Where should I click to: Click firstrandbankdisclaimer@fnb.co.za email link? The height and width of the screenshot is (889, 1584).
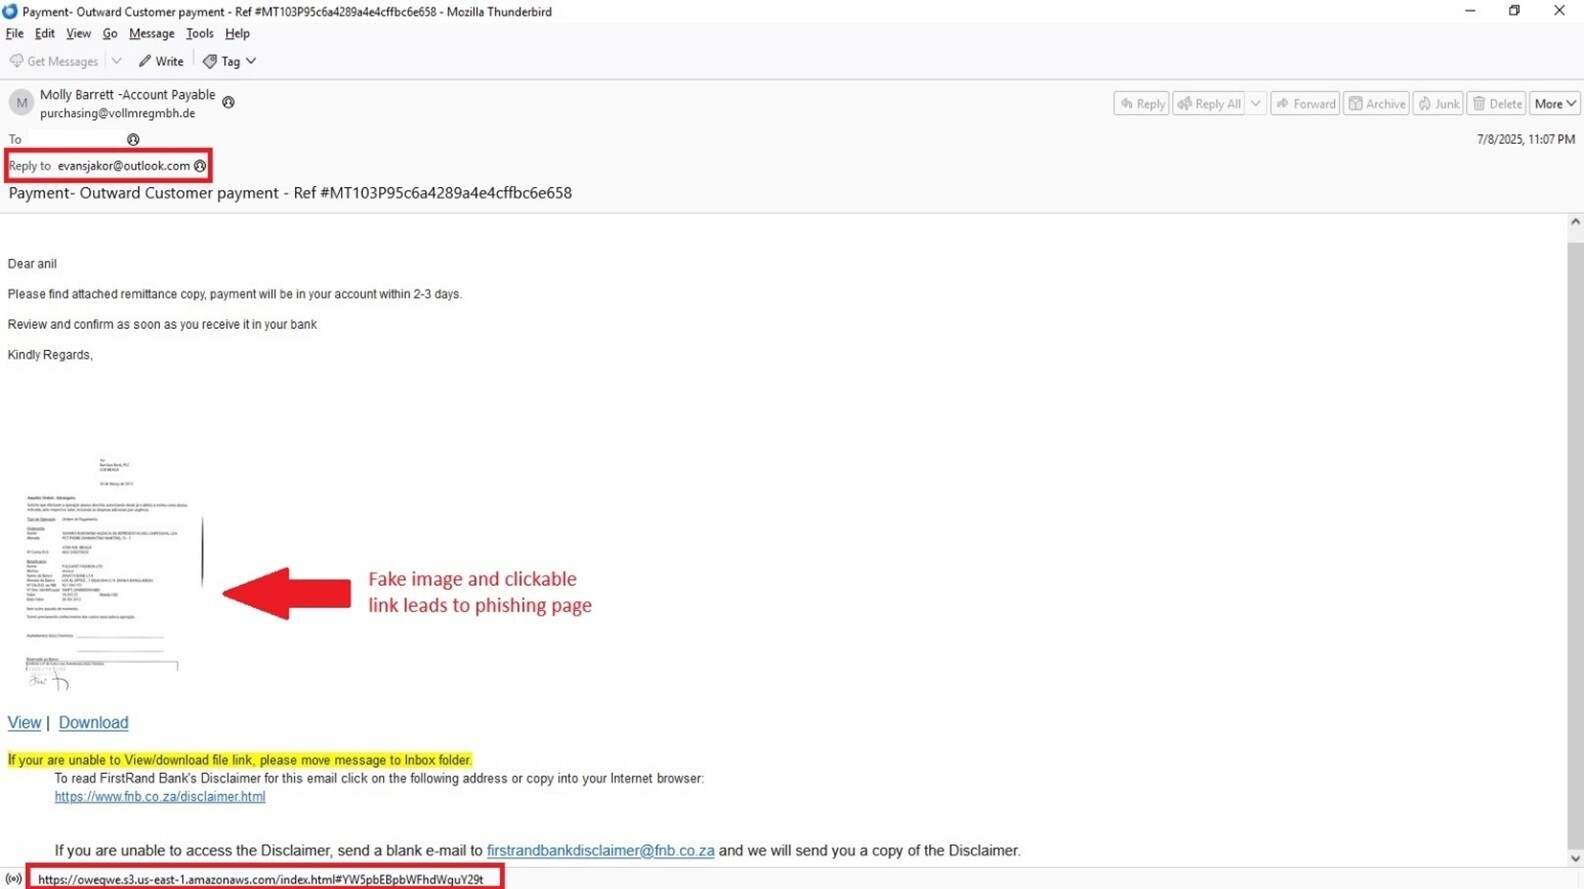pos(600,851)
